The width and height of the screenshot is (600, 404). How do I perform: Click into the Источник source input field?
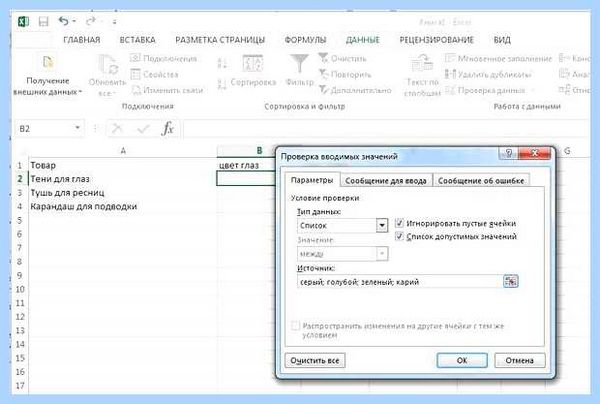(399, 282)
